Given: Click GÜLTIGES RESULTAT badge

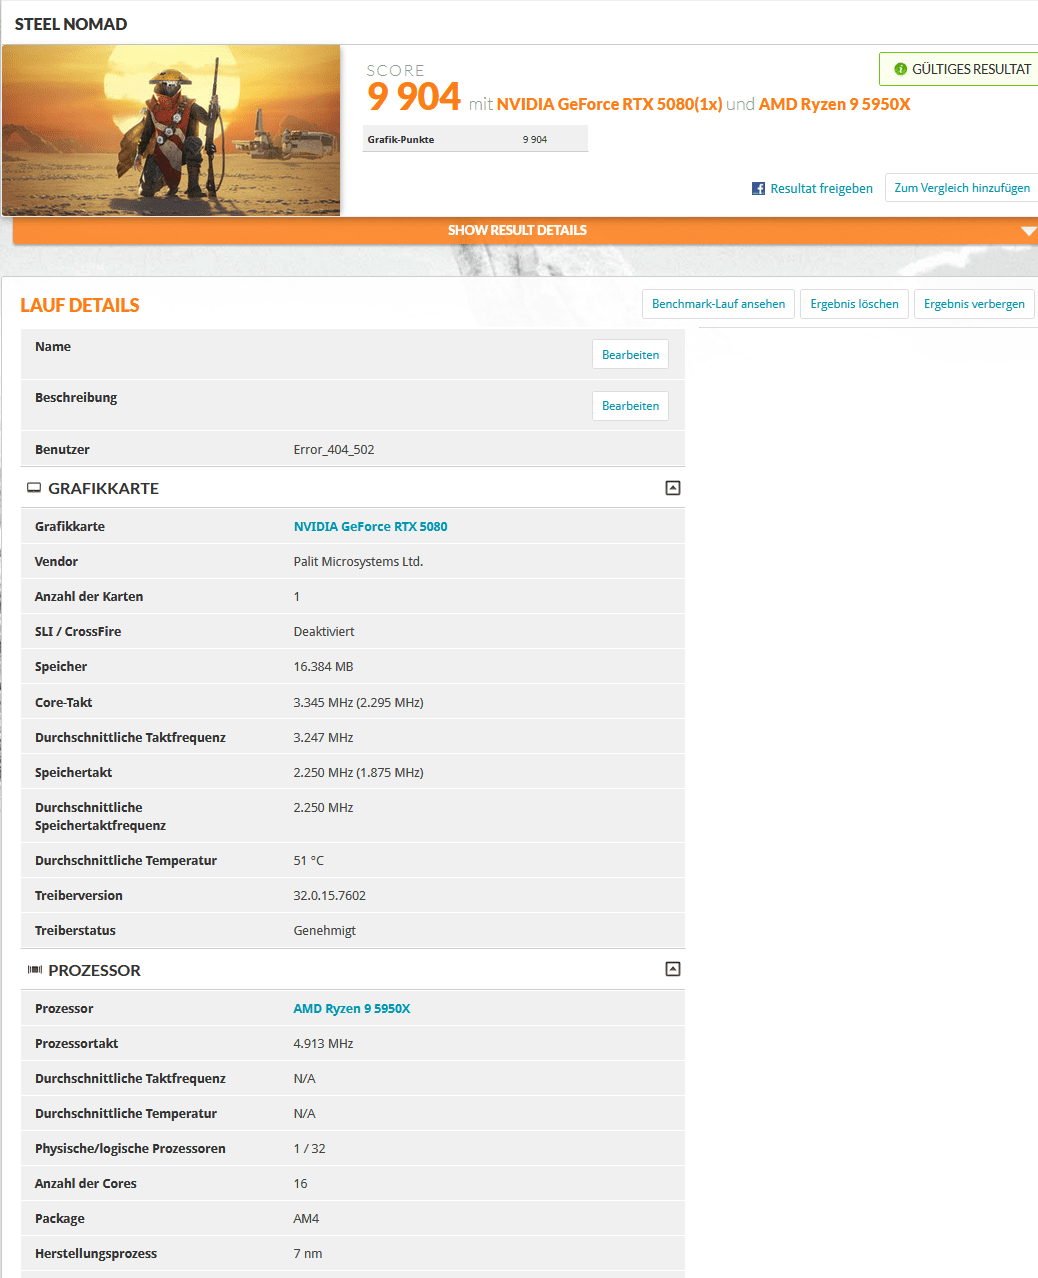Looking at the screenshot, I should [959, 69].
